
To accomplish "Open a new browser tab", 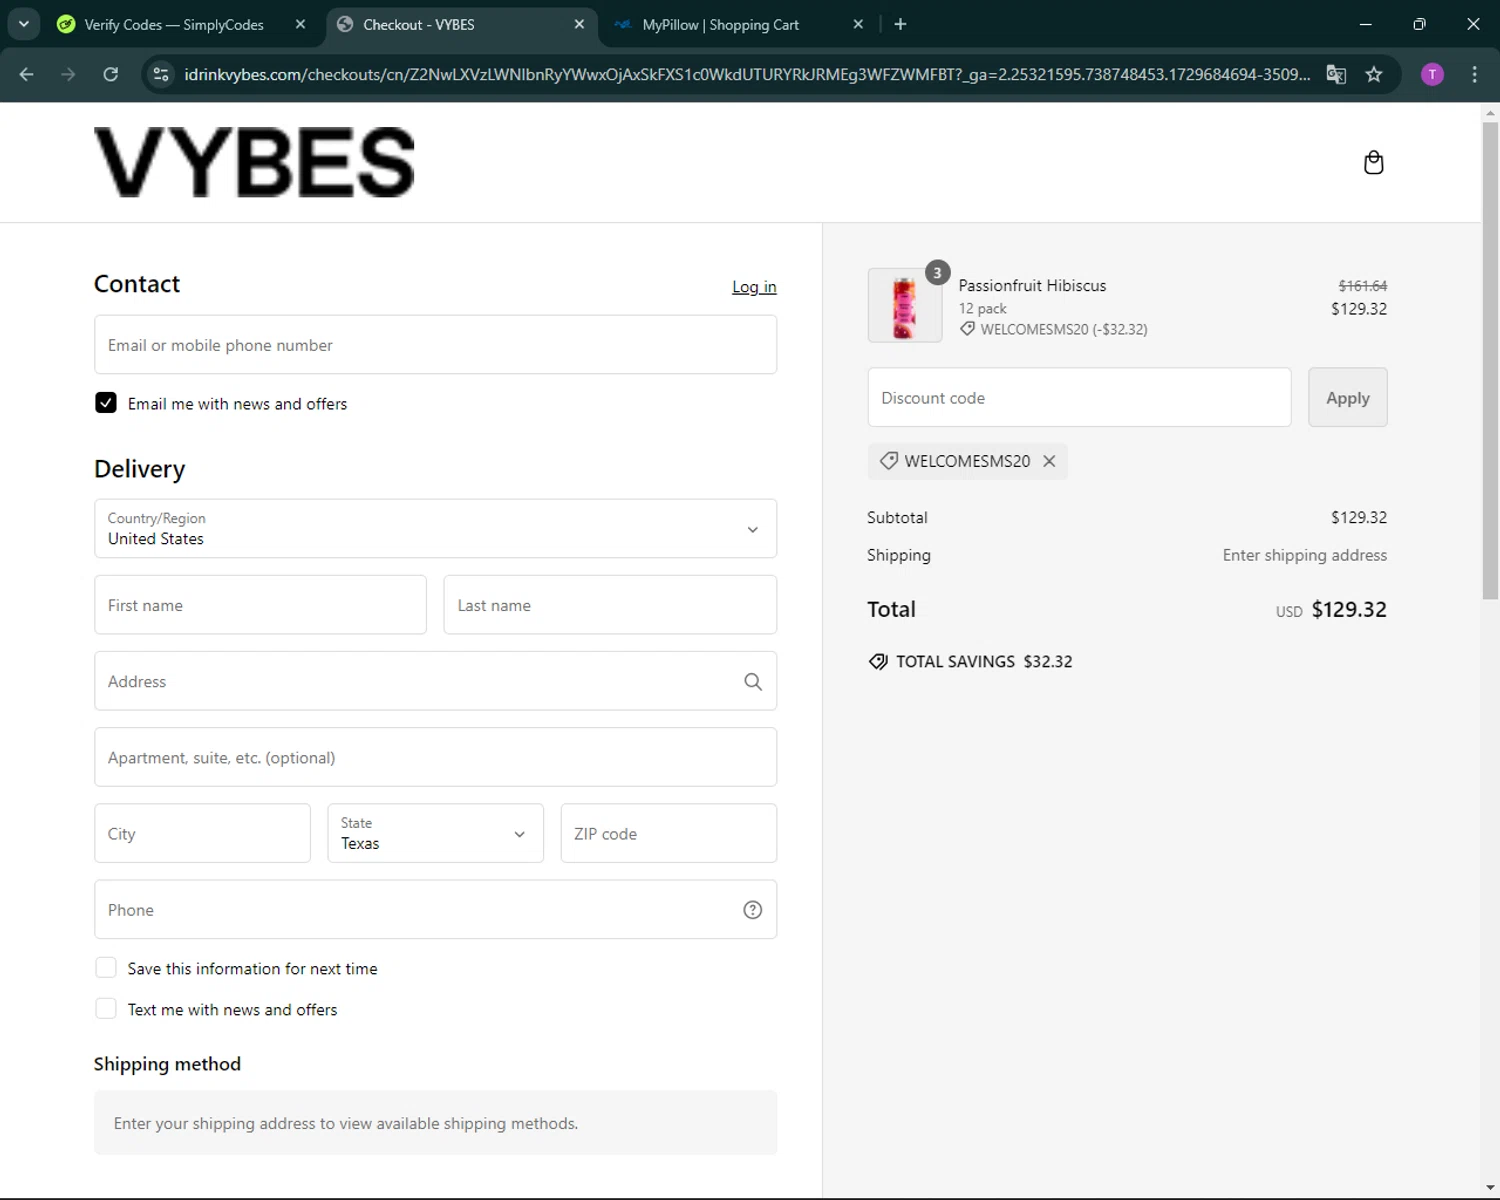I will [x=900, y=24].
